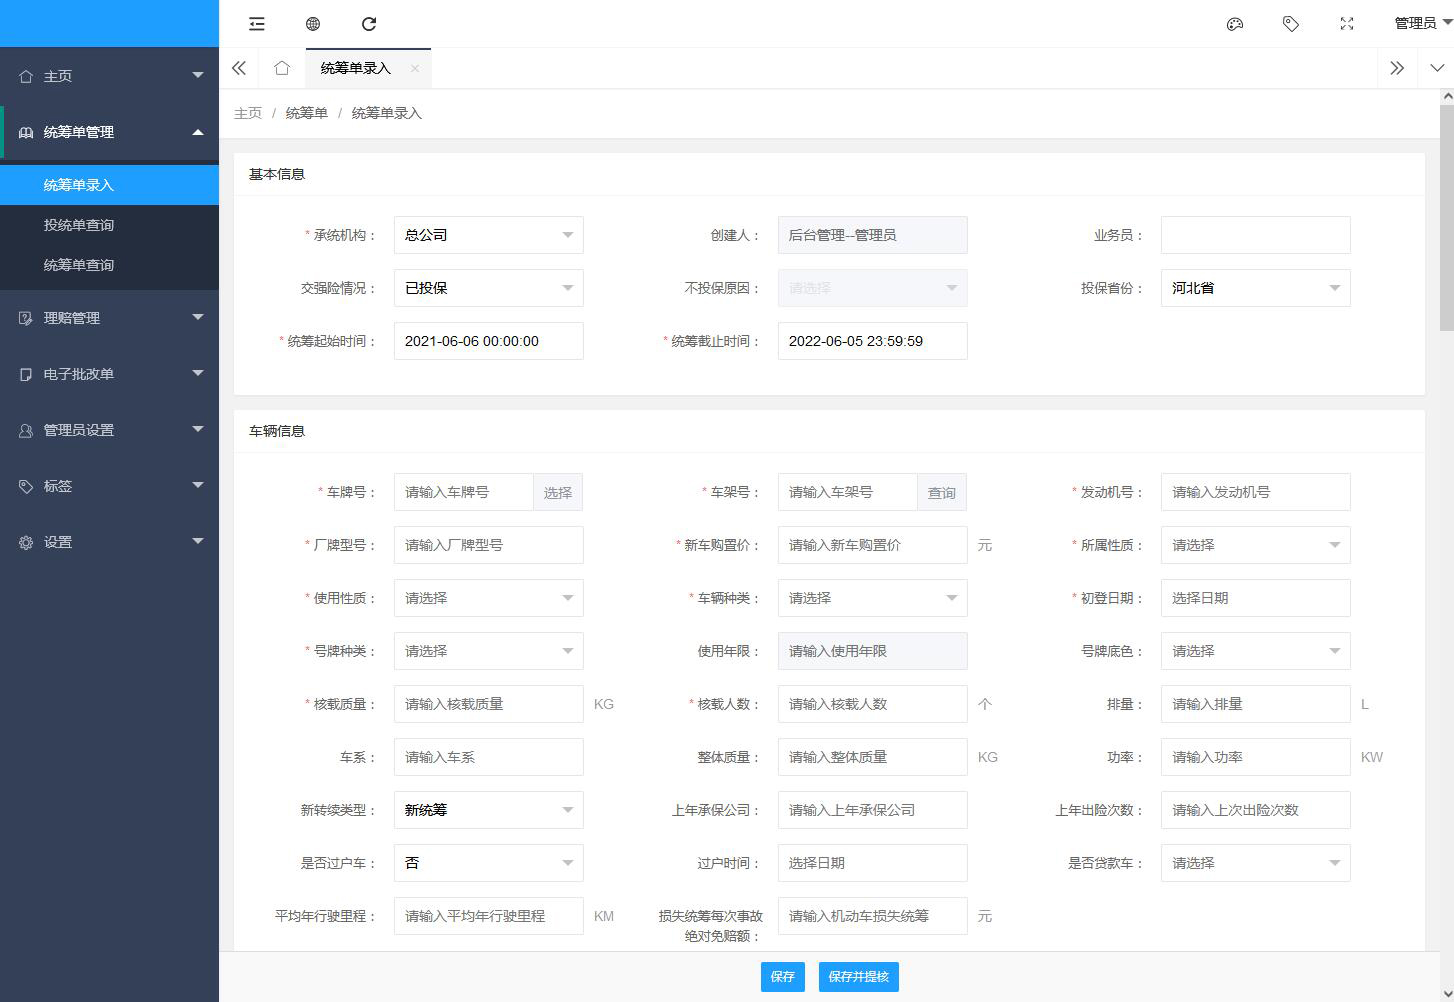This screenshot has height=1002, width=1454.
Task: Collapse 统筹单管理 sidebar menu
Action: point(109,132)
